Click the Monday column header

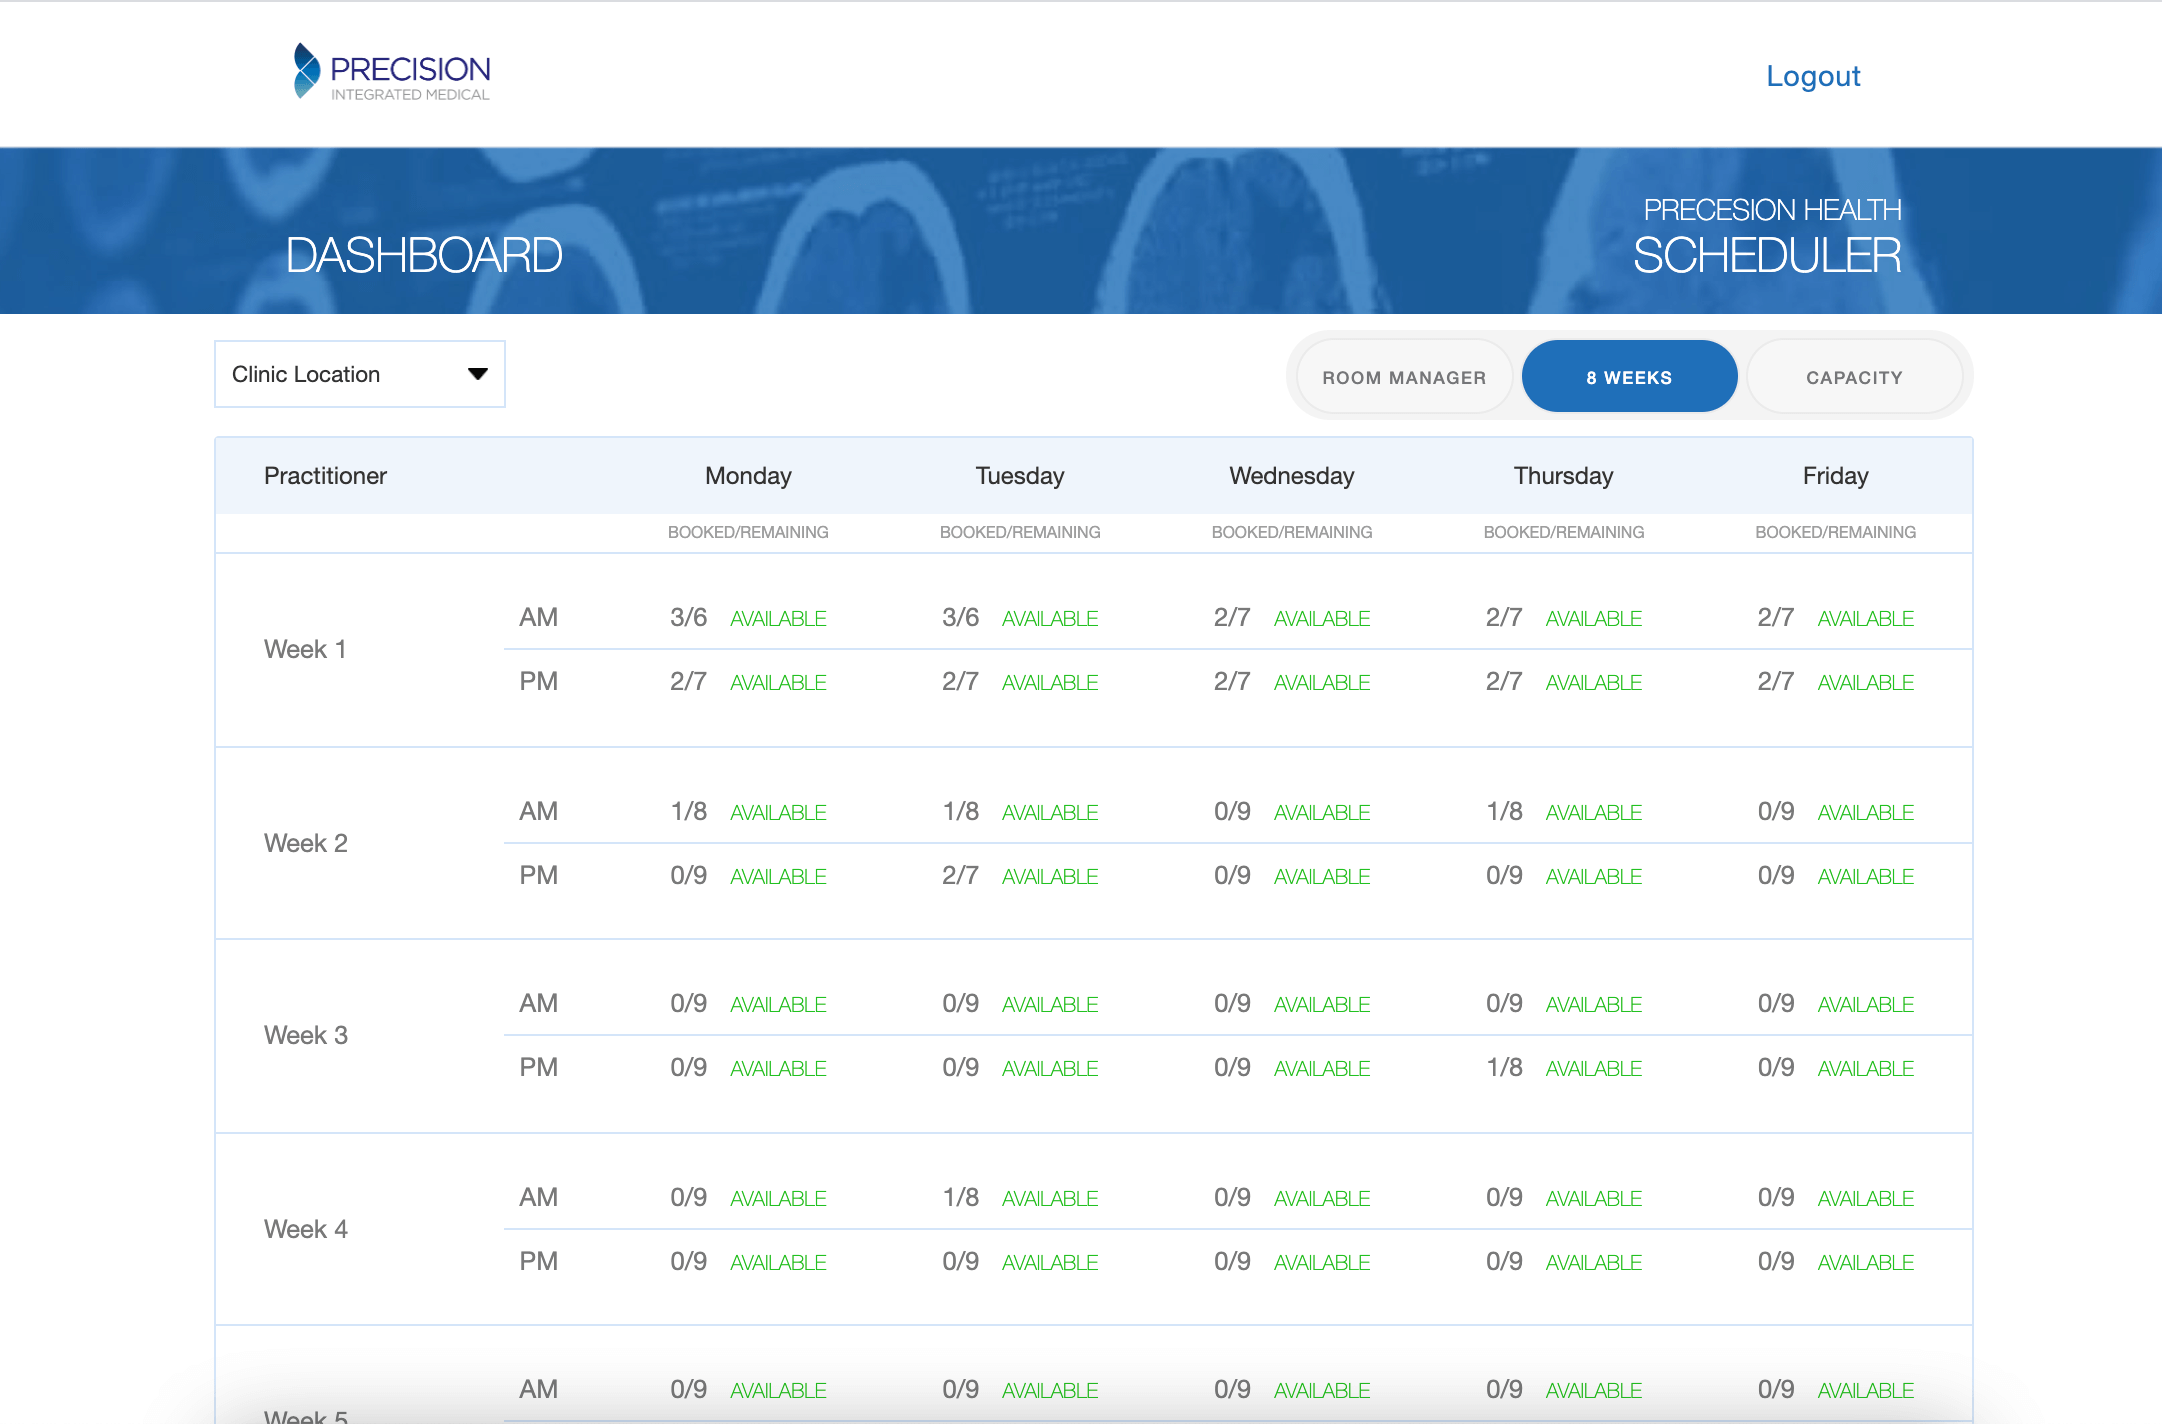[x=748, y=476]
